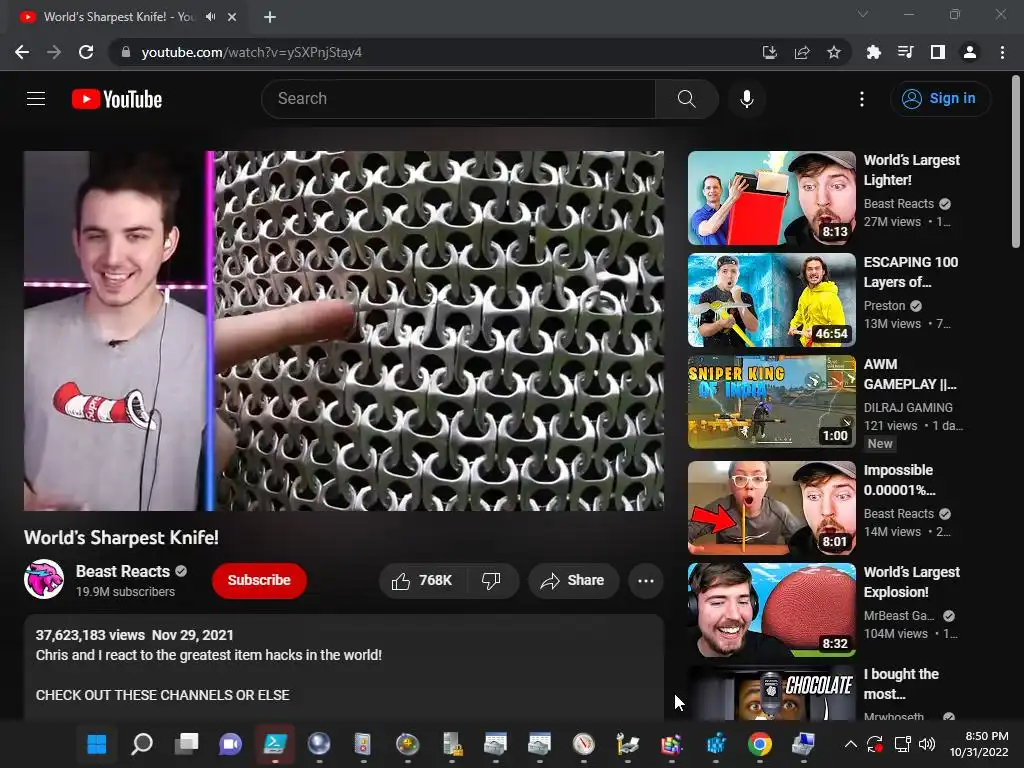Open the media control icon in Chrome toolbar
This screenshot has width=1024, height=768.
click(905, 52)
